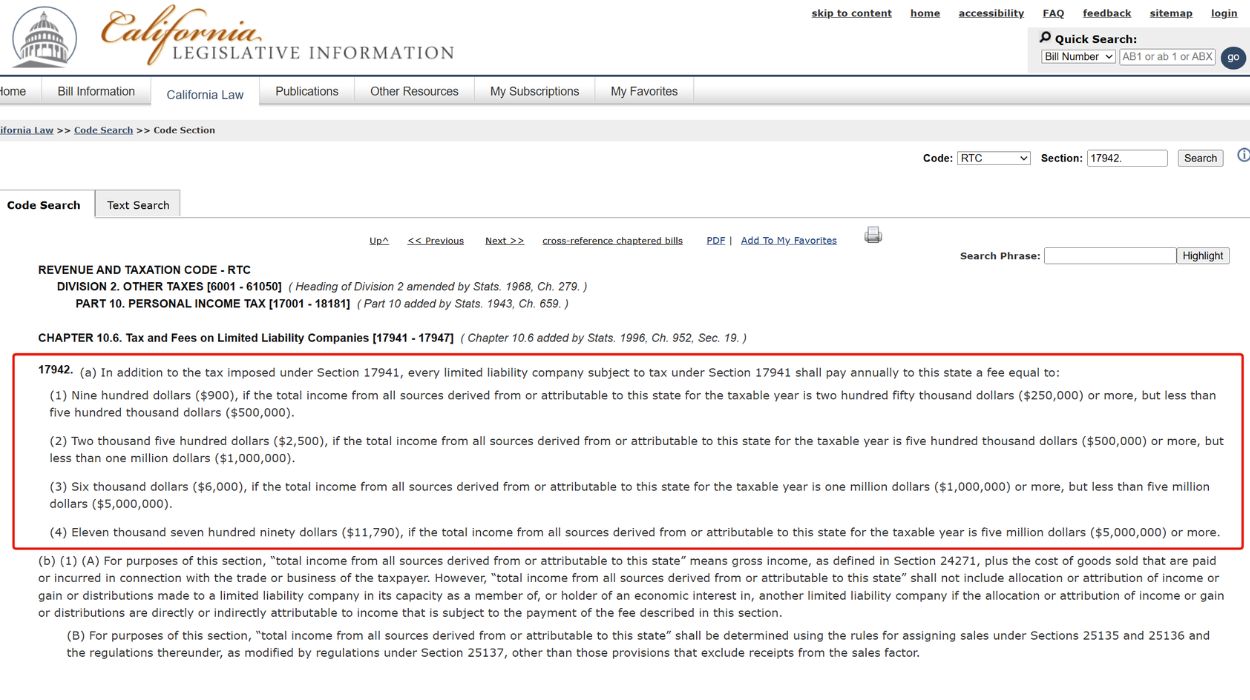Open the Bill Number quick search dropdown
Viewport: 1250px width, 700px height.
(x=1077, y=56)
